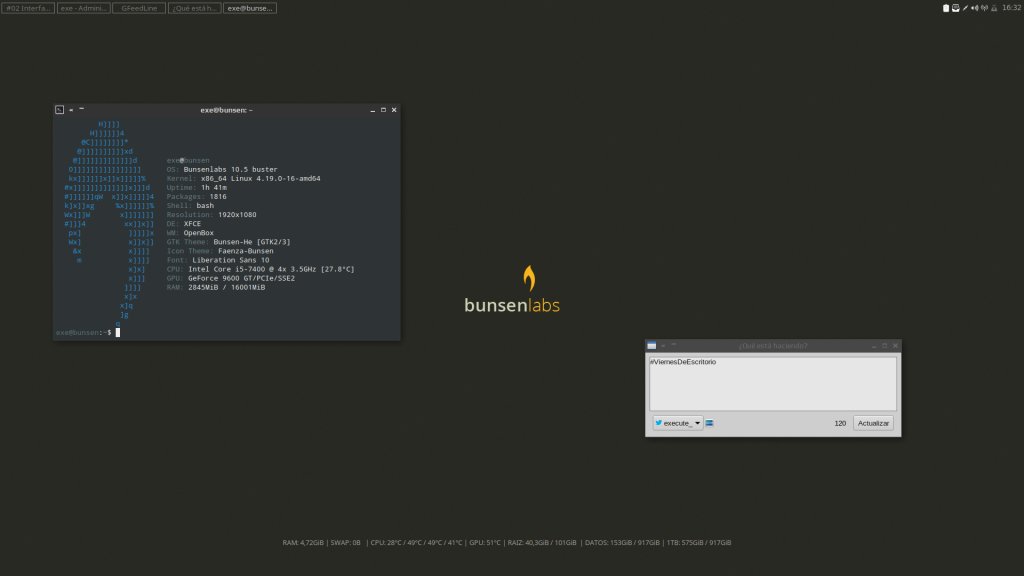Close the ¿Qué está haciendo? window
The image size is (1024, 576).
(x=895, y=345)
